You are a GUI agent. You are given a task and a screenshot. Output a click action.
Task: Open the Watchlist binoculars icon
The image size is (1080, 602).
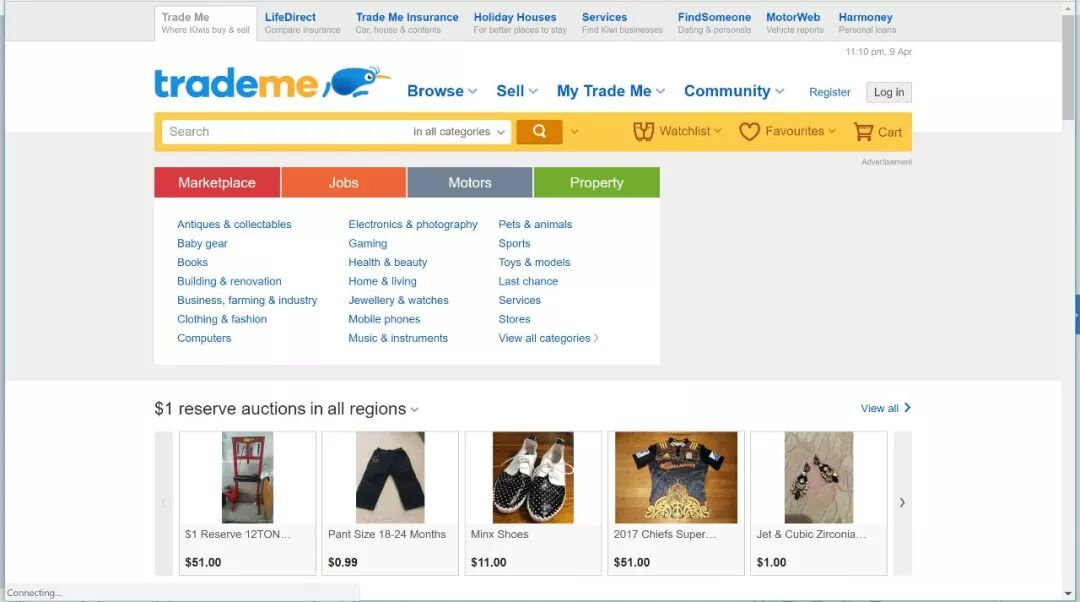[643, 132]
